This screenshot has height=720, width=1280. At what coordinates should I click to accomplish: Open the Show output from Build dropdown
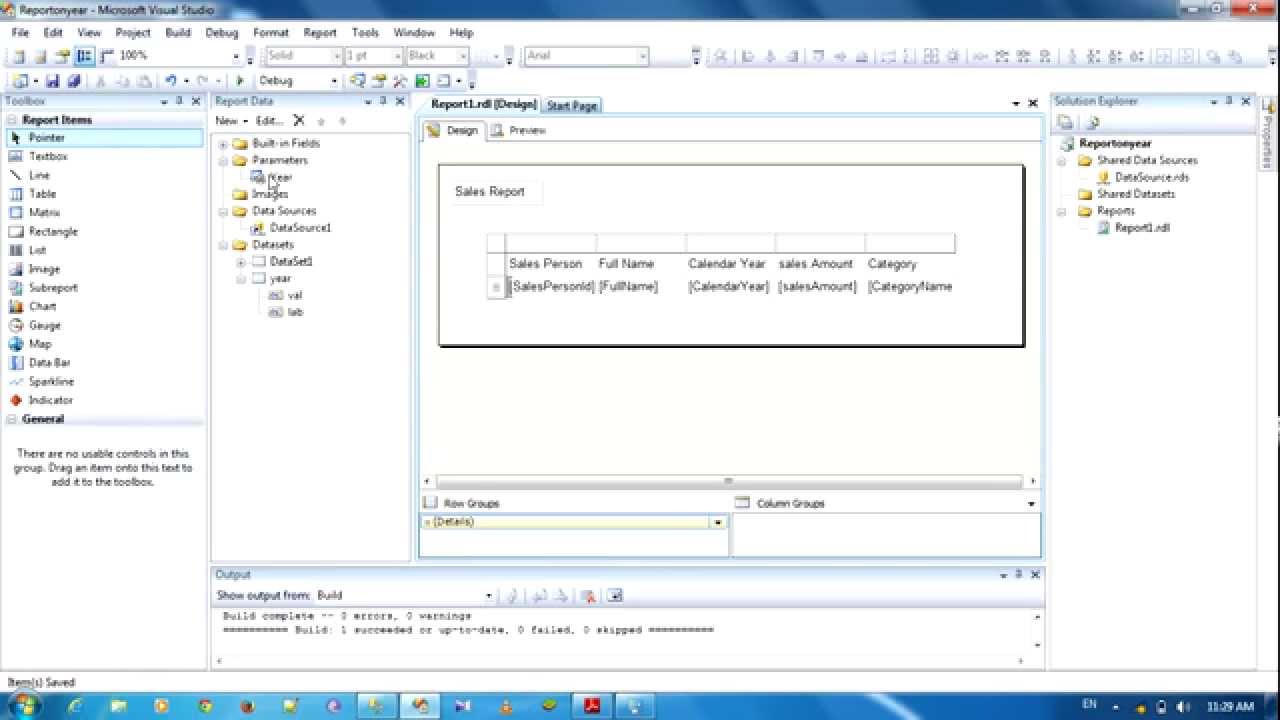(x=489, y=595)
